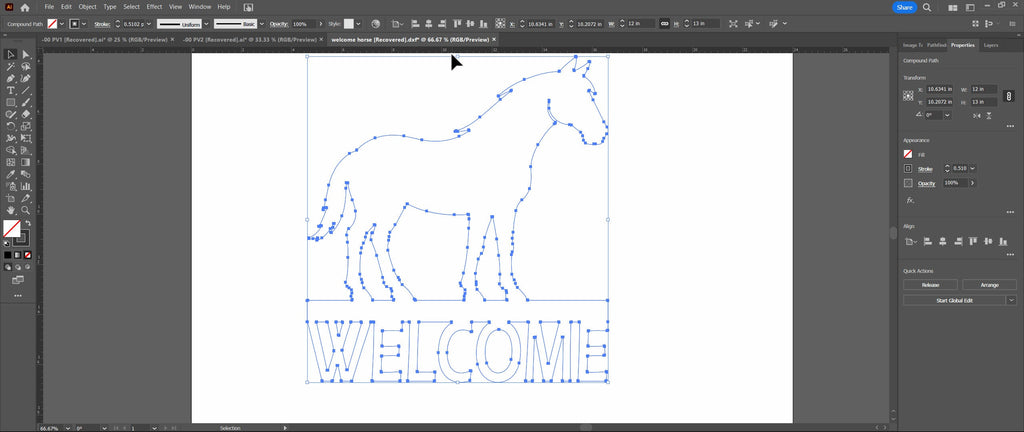Open the Window menu
Screen dimensions: 1024x432
200,7
